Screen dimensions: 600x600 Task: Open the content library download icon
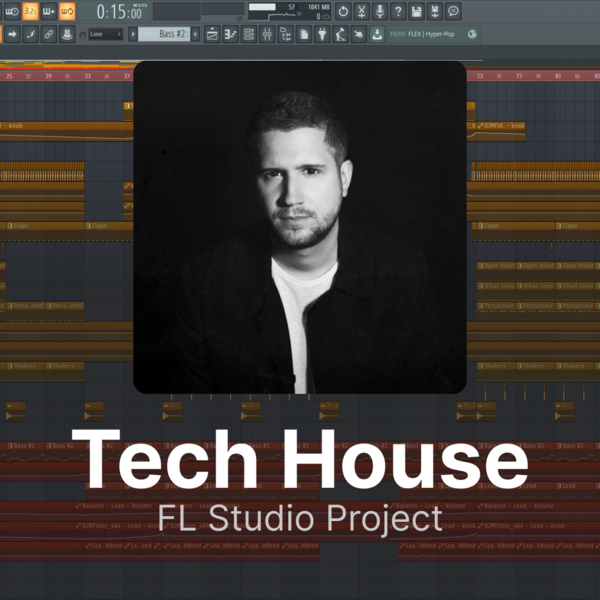pos(377,34)
